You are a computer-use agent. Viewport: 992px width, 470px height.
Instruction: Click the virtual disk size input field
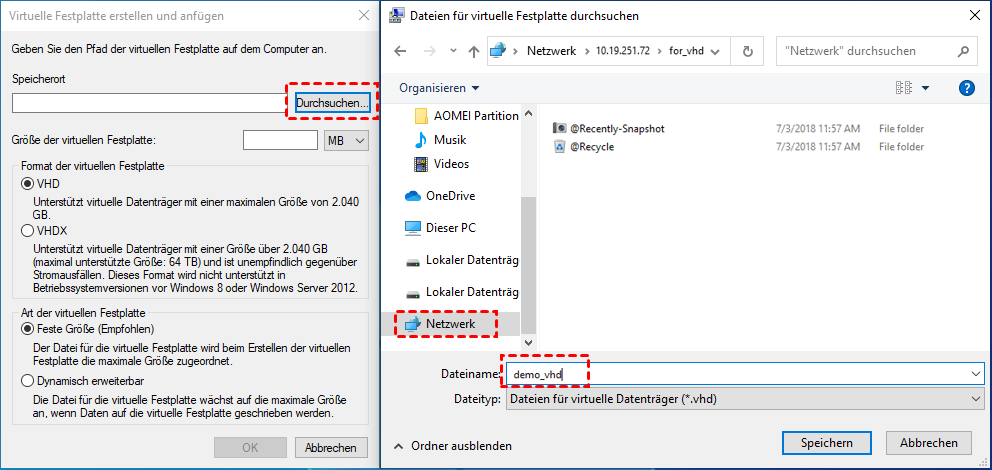[280, 141]
